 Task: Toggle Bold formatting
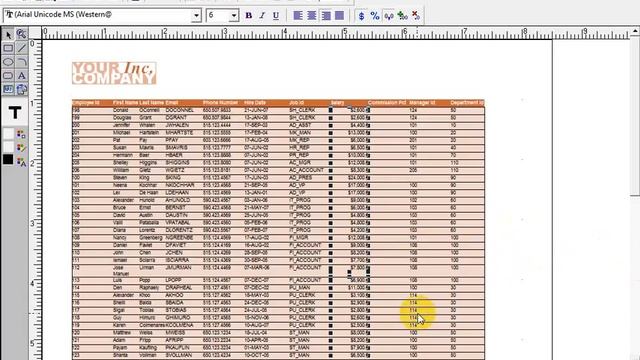[x=249, y=16]
